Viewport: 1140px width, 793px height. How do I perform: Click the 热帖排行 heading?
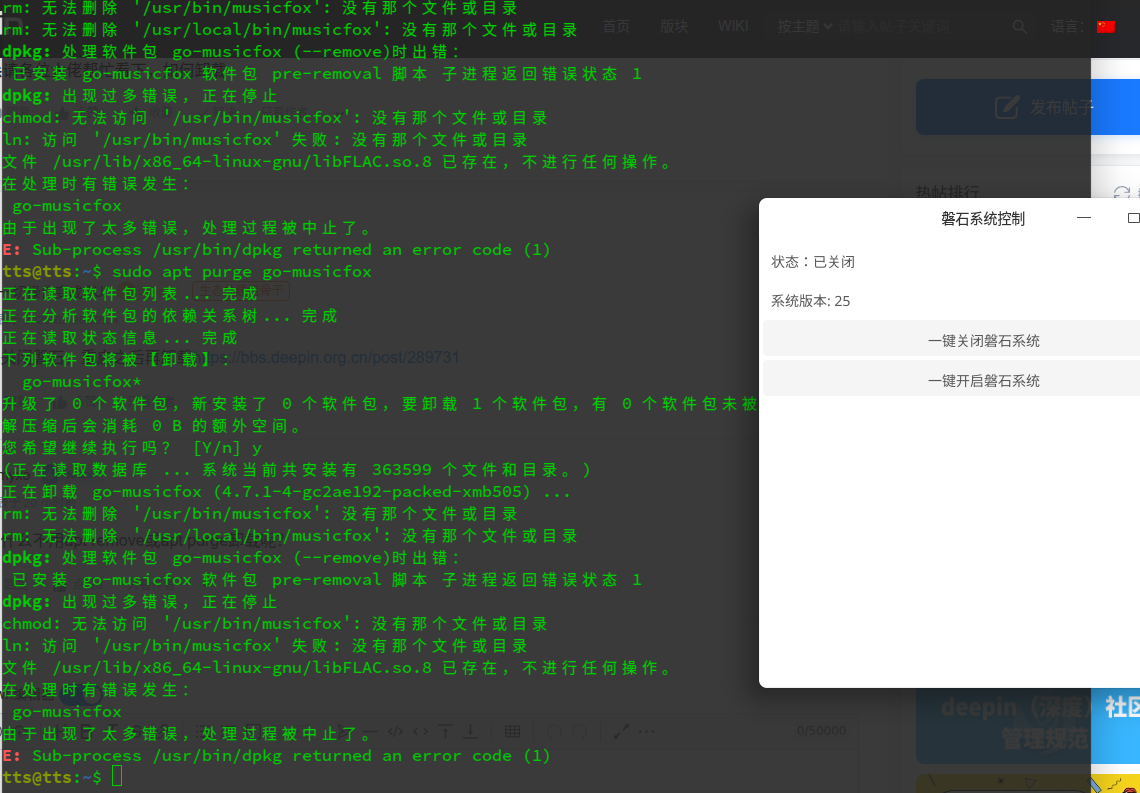tap(947, 192)
